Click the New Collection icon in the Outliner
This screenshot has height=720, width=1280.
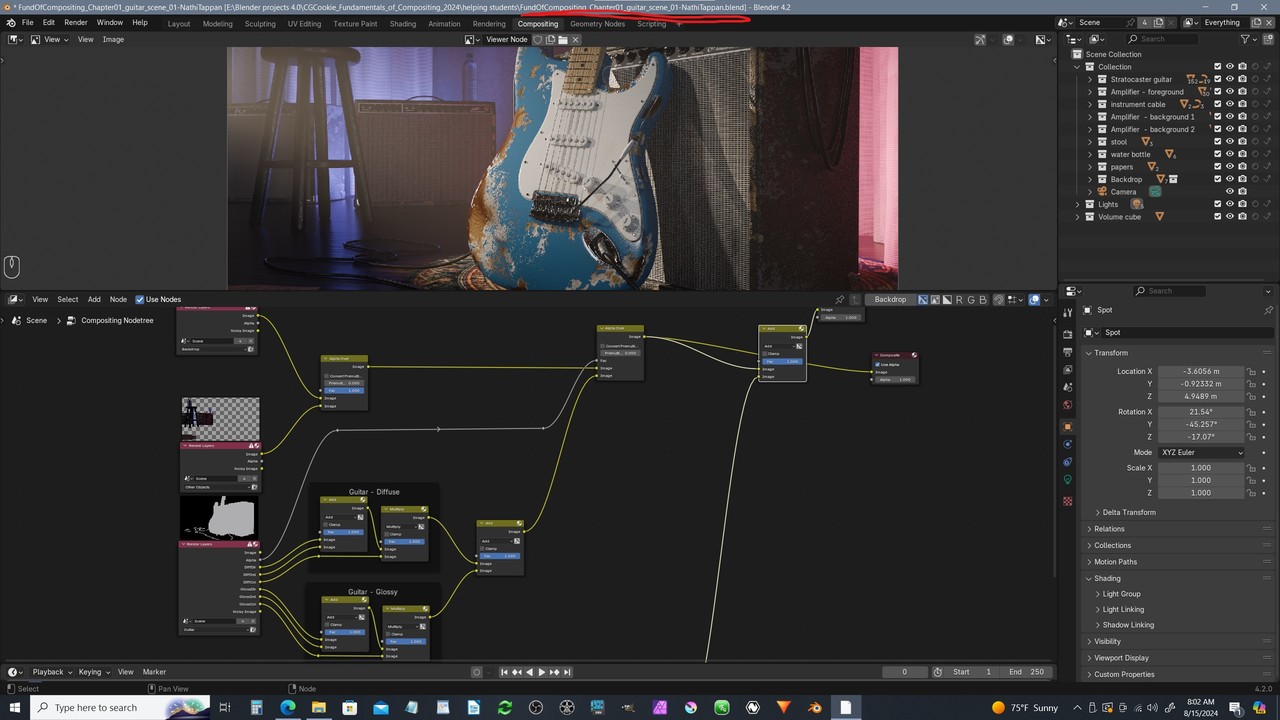tap(1269, 39)
